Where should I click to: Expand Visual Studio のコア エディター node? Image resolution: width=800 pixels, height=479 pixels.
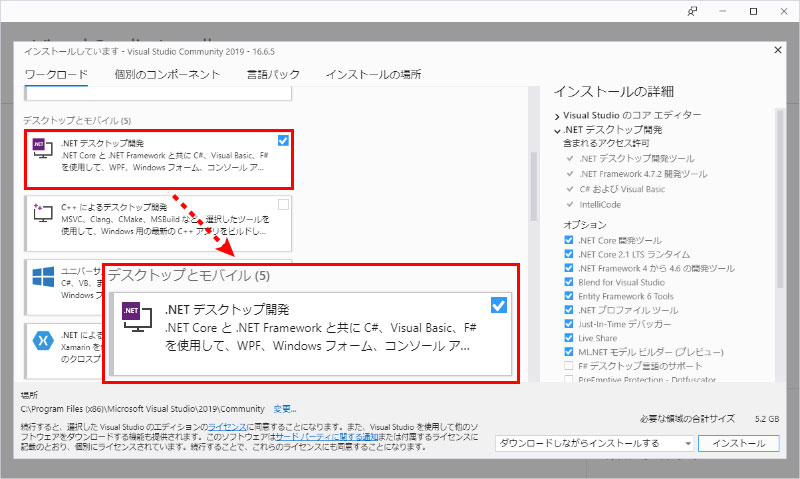click(557, 116)
